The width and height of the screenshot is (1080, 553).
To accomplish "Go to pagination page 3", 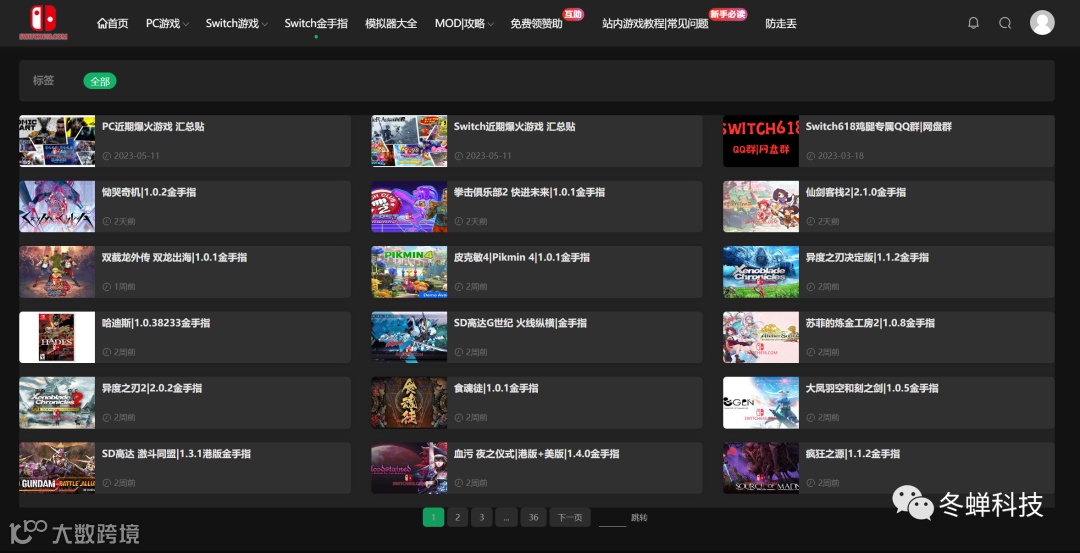I will 481,517.
